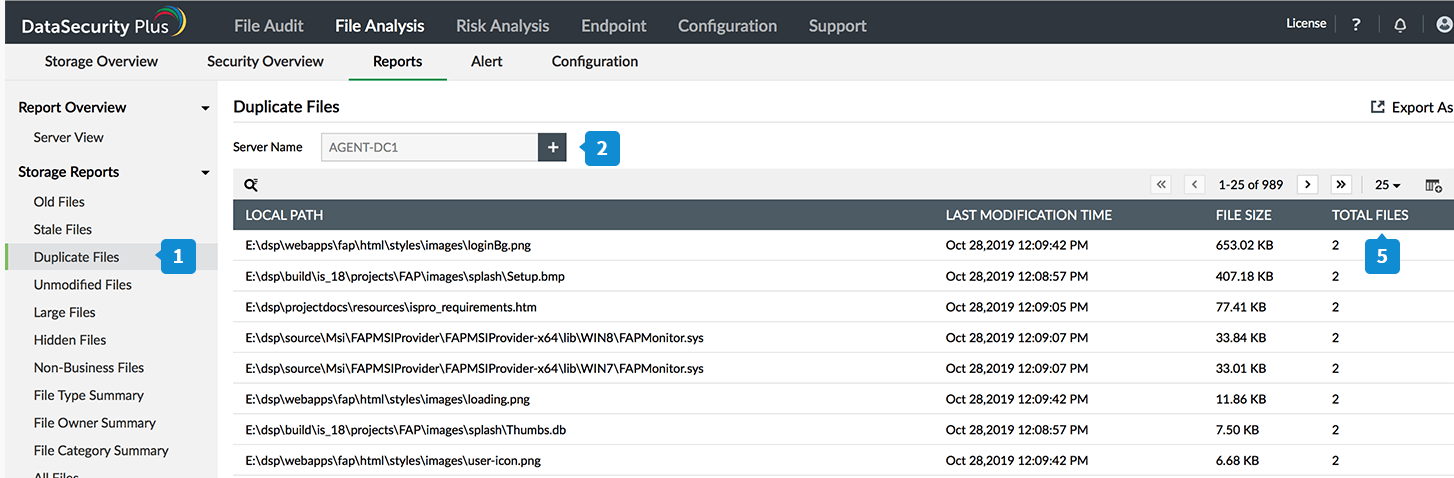Go to the next results page
The height and width of the screenshot is (478, 1454).
1308,185
